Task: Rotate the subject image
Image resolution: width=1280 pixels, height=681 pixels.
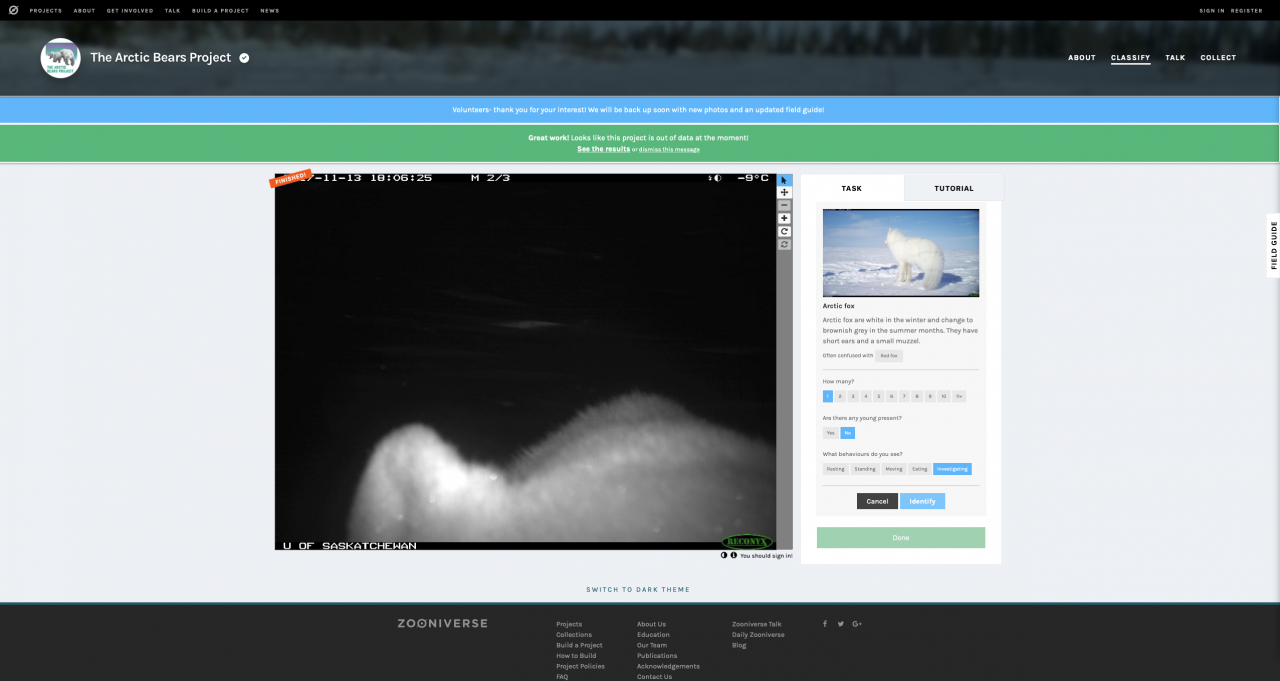Action: click(785, 231)
